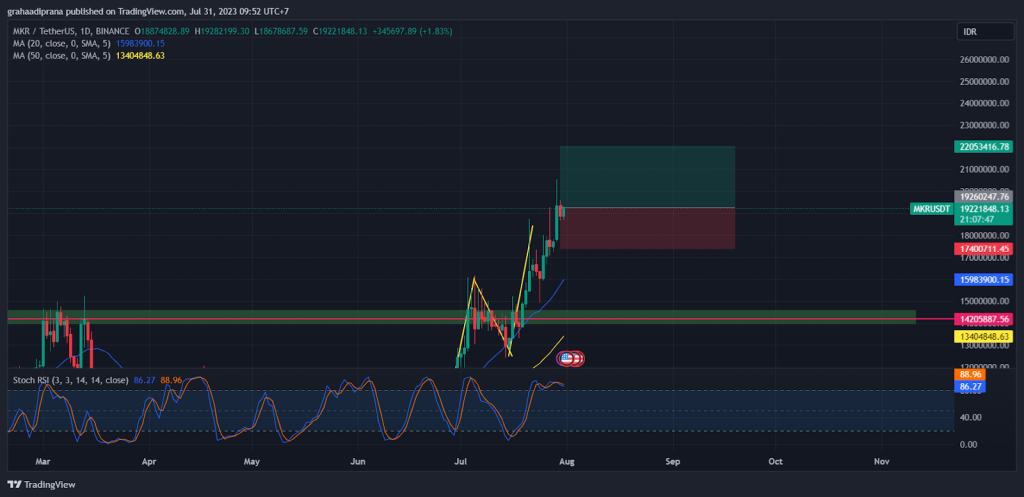
Task: Click orange Stoch RSI axis label 88.96
Action: click(x=970, y=376)
